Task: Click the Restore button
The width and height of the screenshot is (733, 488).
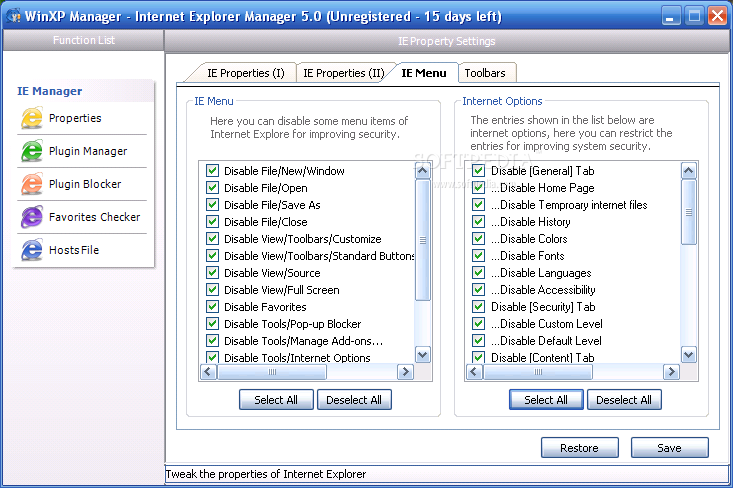Action: point(580,448)
